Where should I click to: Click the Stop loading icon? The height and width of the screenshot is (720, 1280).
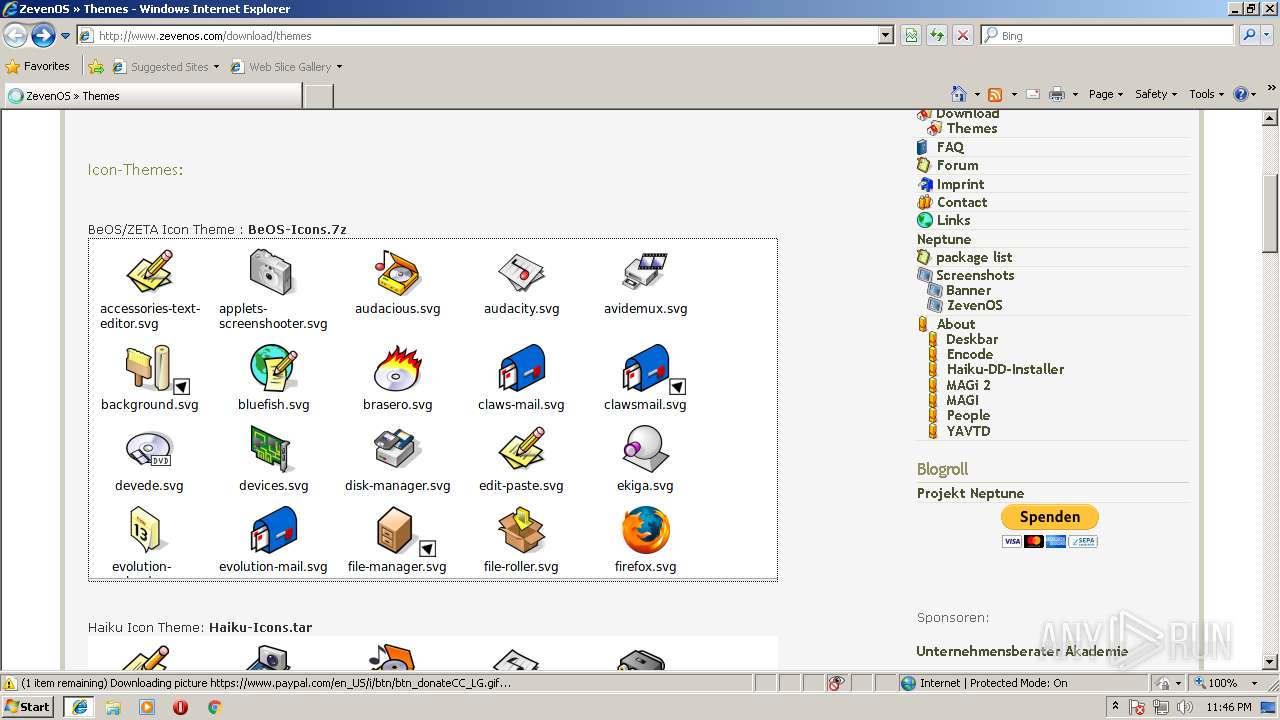tap(963, 35)
